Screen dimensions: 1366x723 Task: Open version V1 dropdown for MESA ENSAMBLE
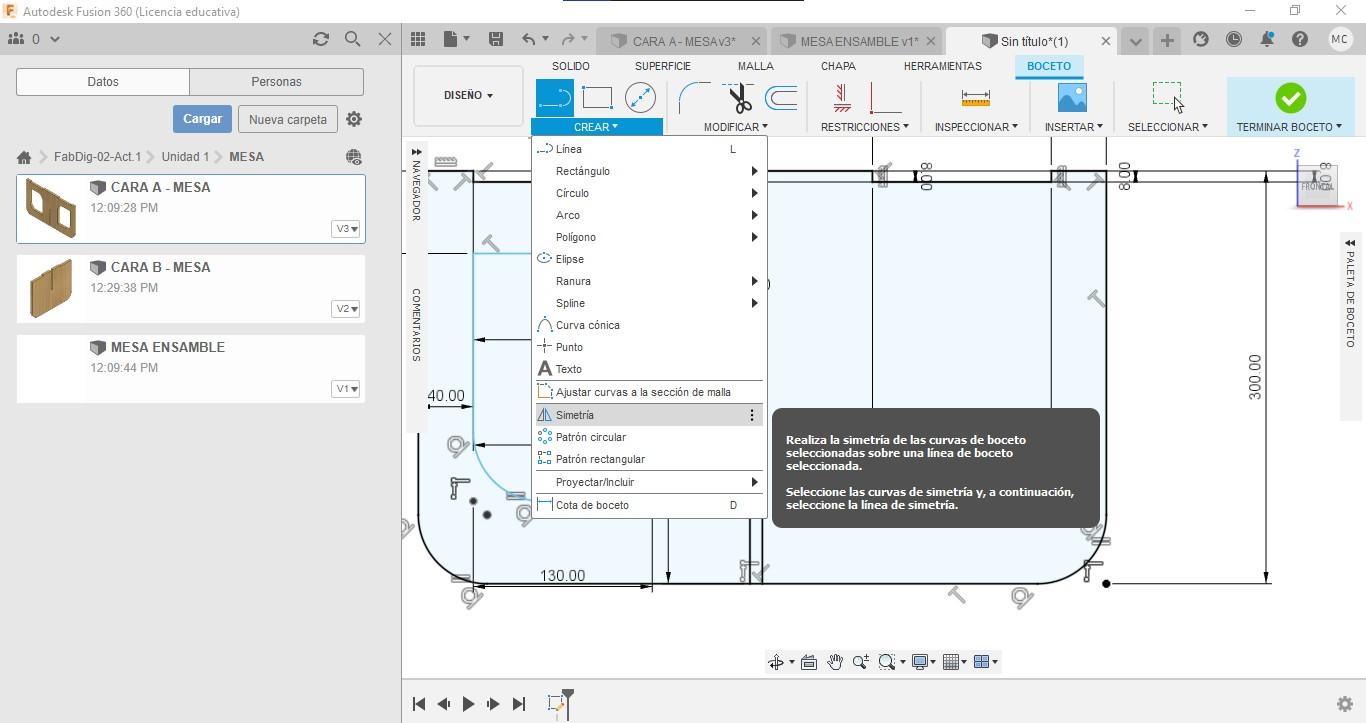pyautogui.click(x=346, y=389)
